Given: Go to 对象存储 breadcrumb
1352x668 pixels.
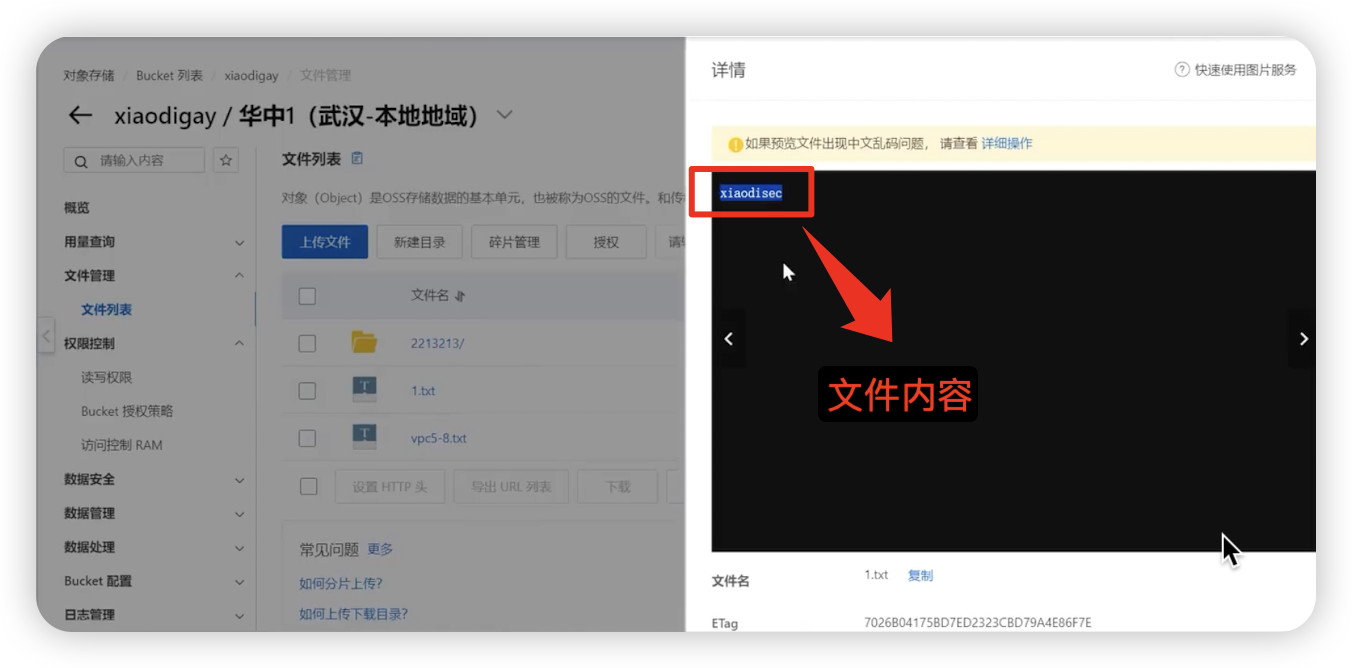Looking at the screenshot, I should coord(89,75).
